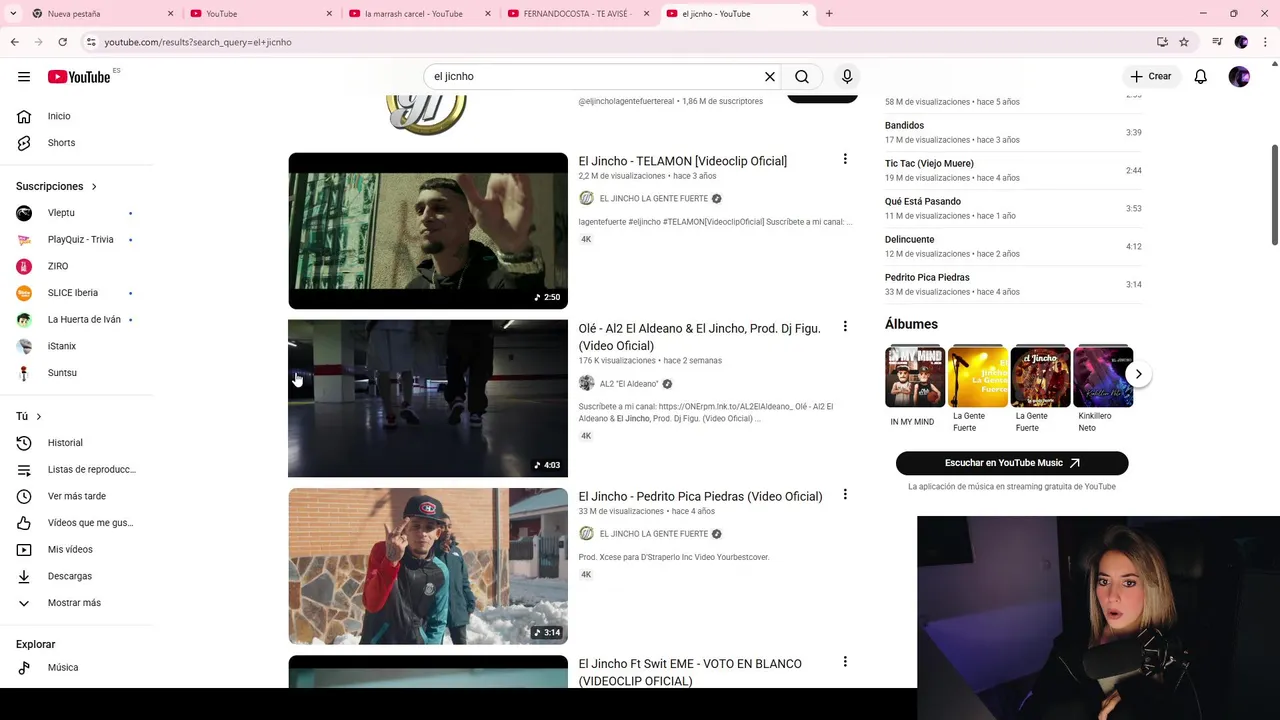The image size is (1280, 720).
Task: Play the Olé Al2 El Aldeano thumbnail
Action: point(428,398)
